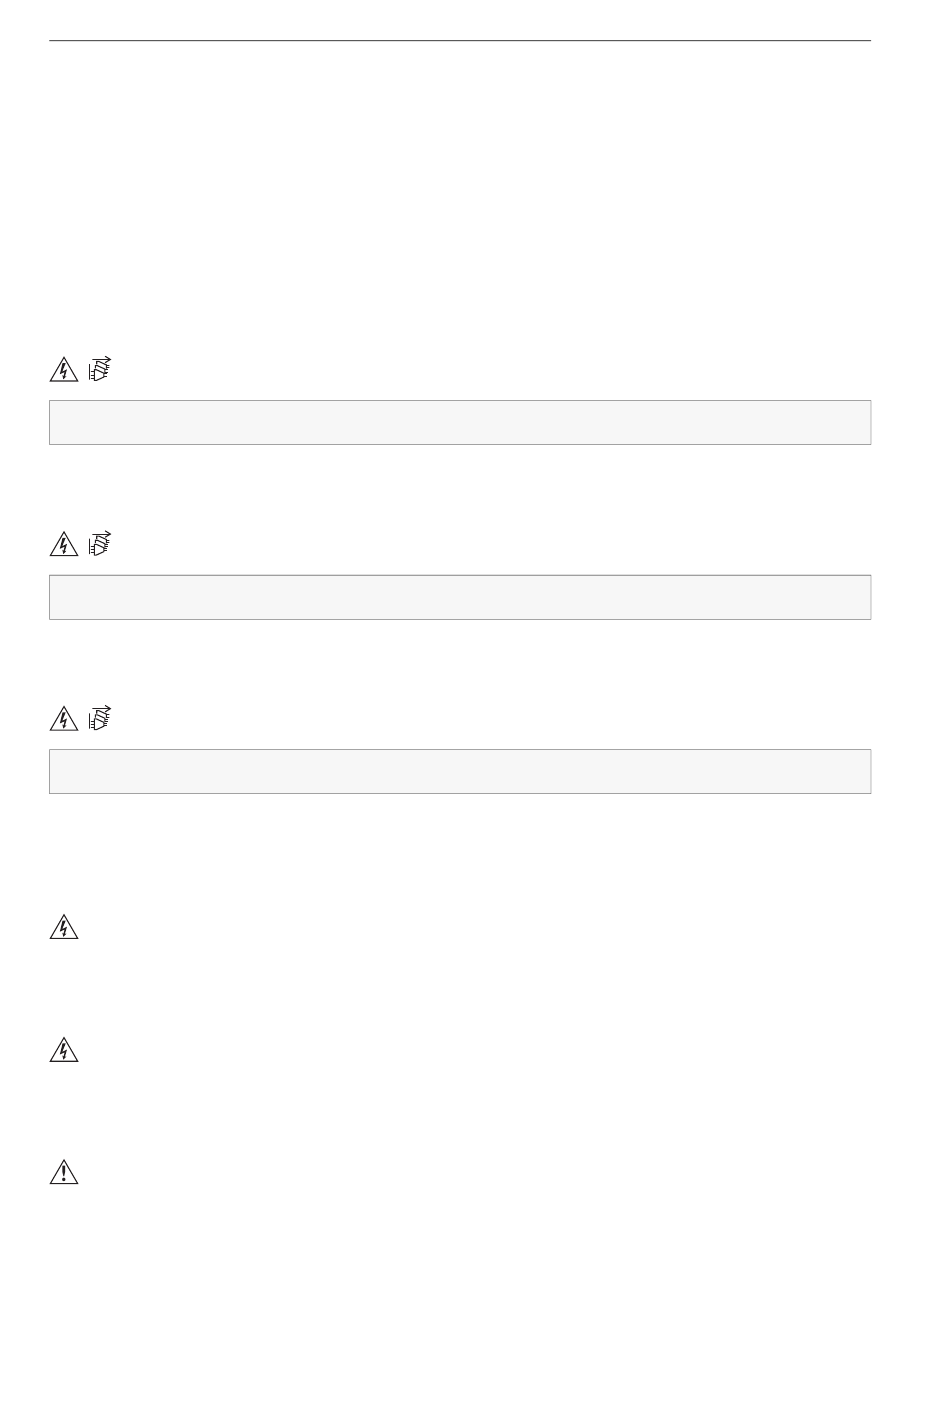
Task: Click the tip-over hazard icon above first gray box
Action: [99, 369]
